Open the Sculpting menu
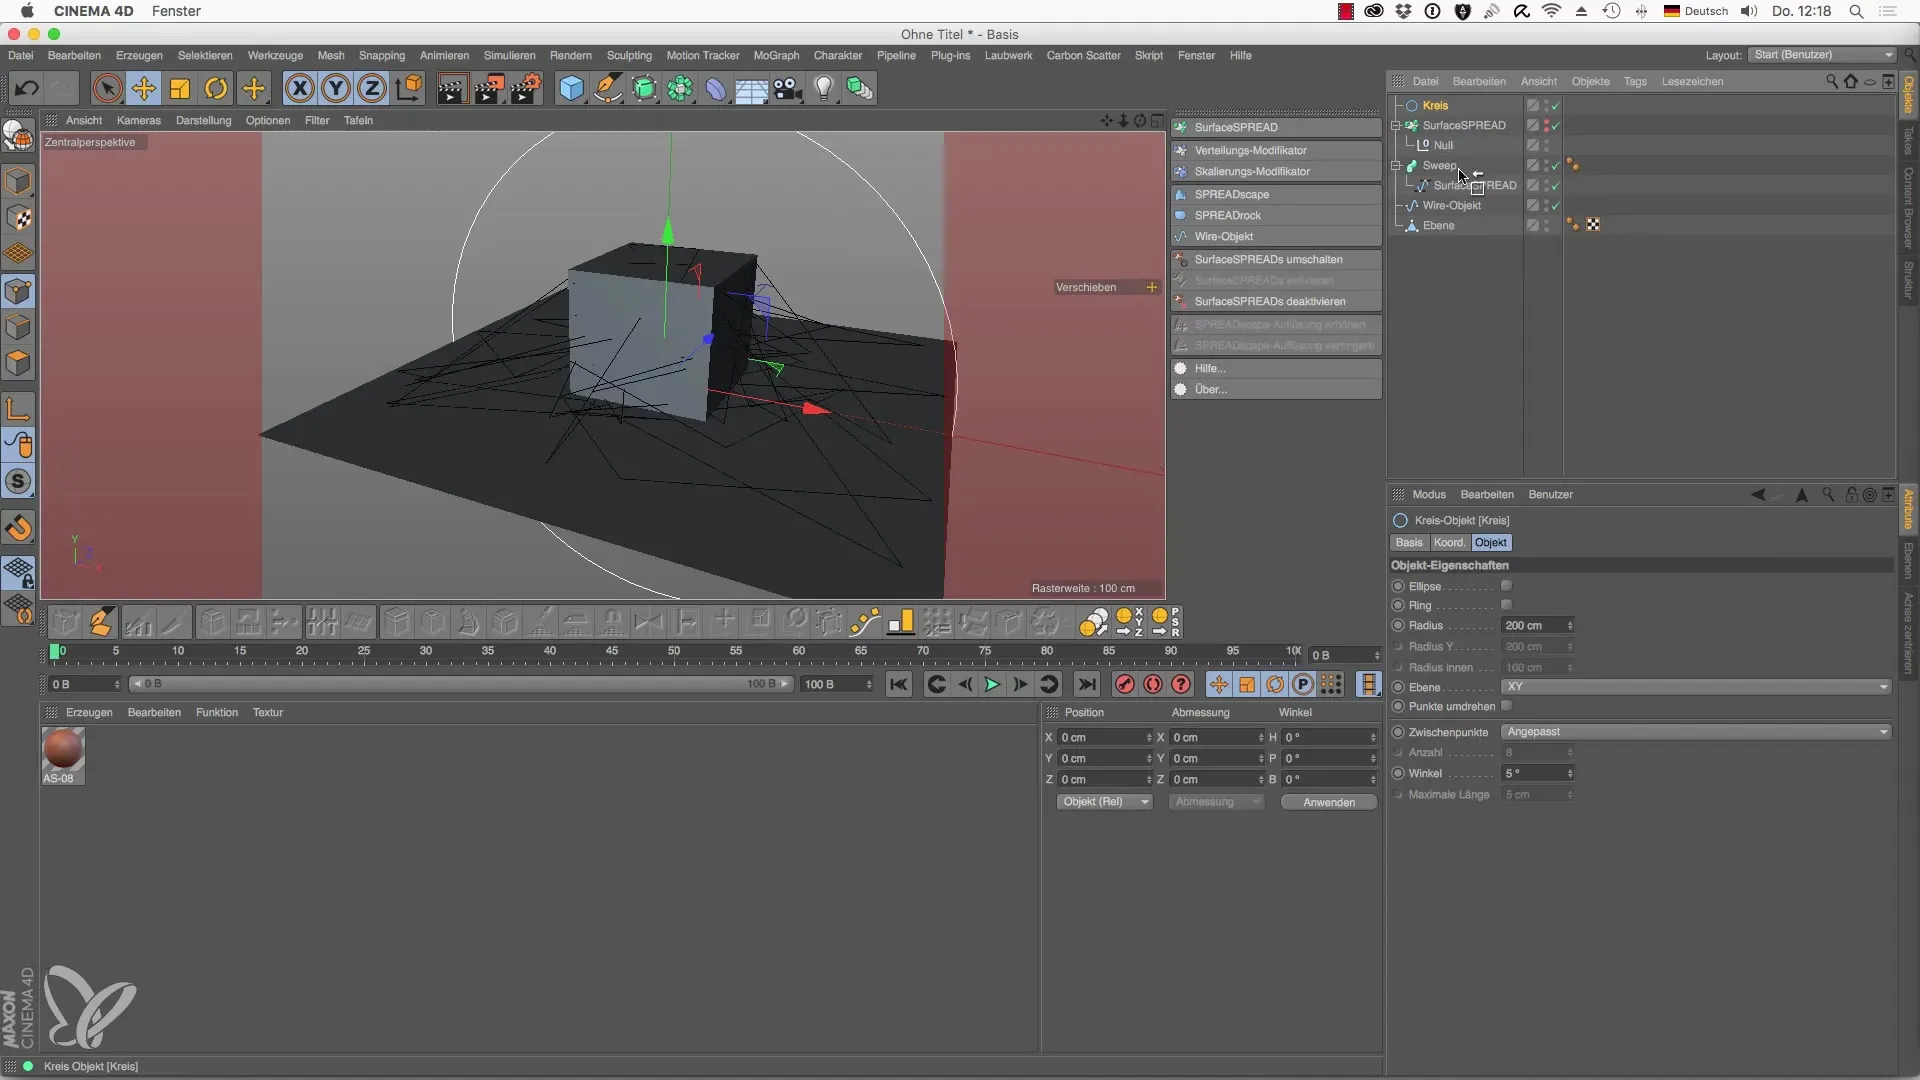The width and height of the screenshot is (1920, 1080). (x=629, y=56)
